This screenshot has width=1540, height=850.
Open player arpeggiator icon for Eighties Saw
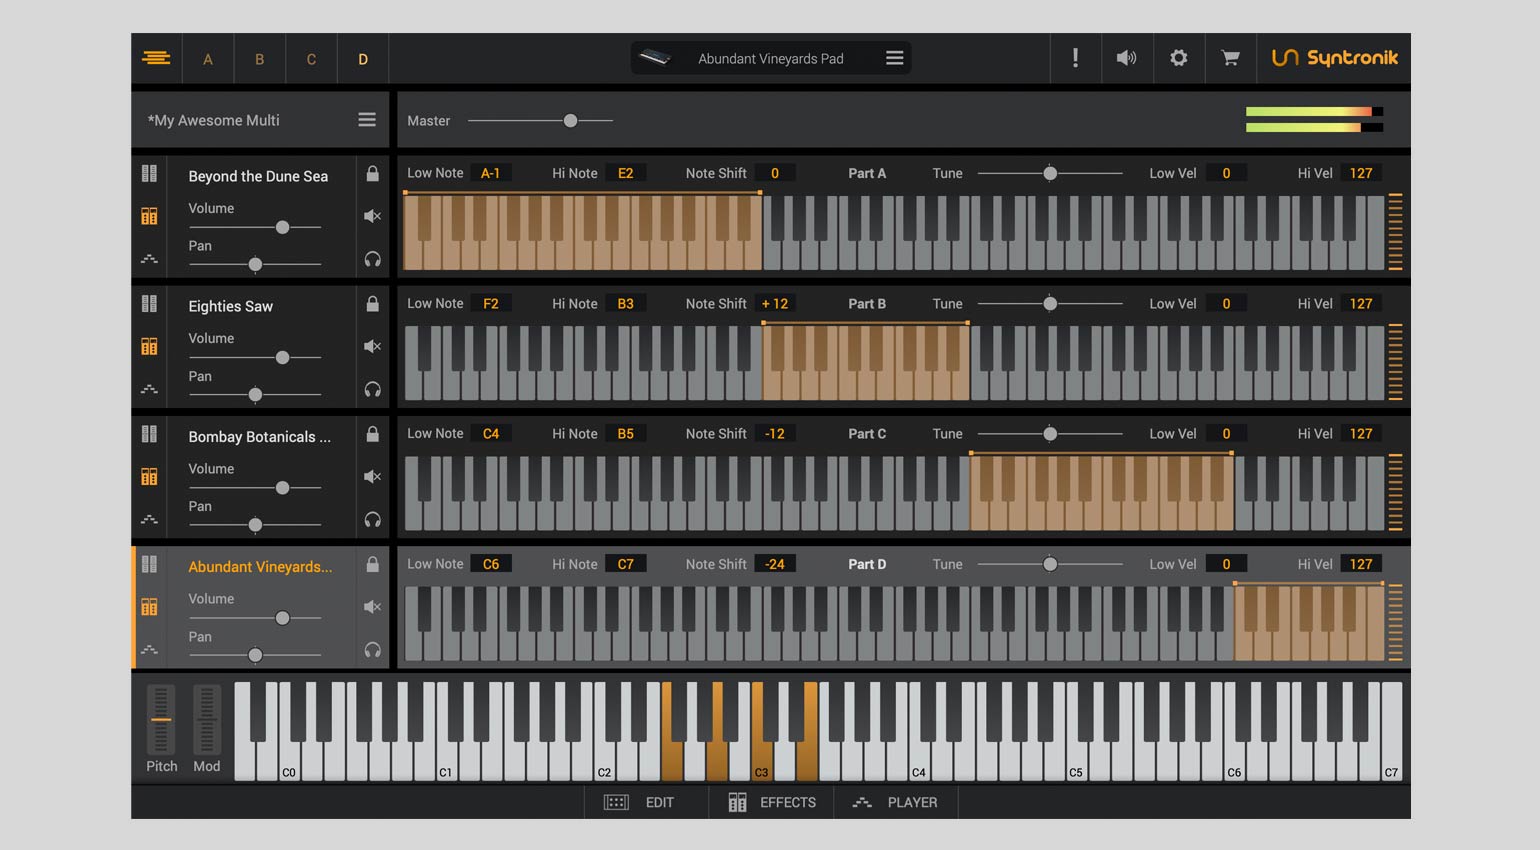click(149, 389)
